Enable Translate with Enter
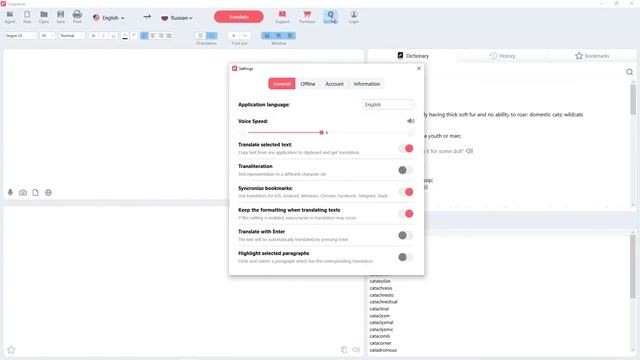The image size is (640, 360). coord(406,235)
